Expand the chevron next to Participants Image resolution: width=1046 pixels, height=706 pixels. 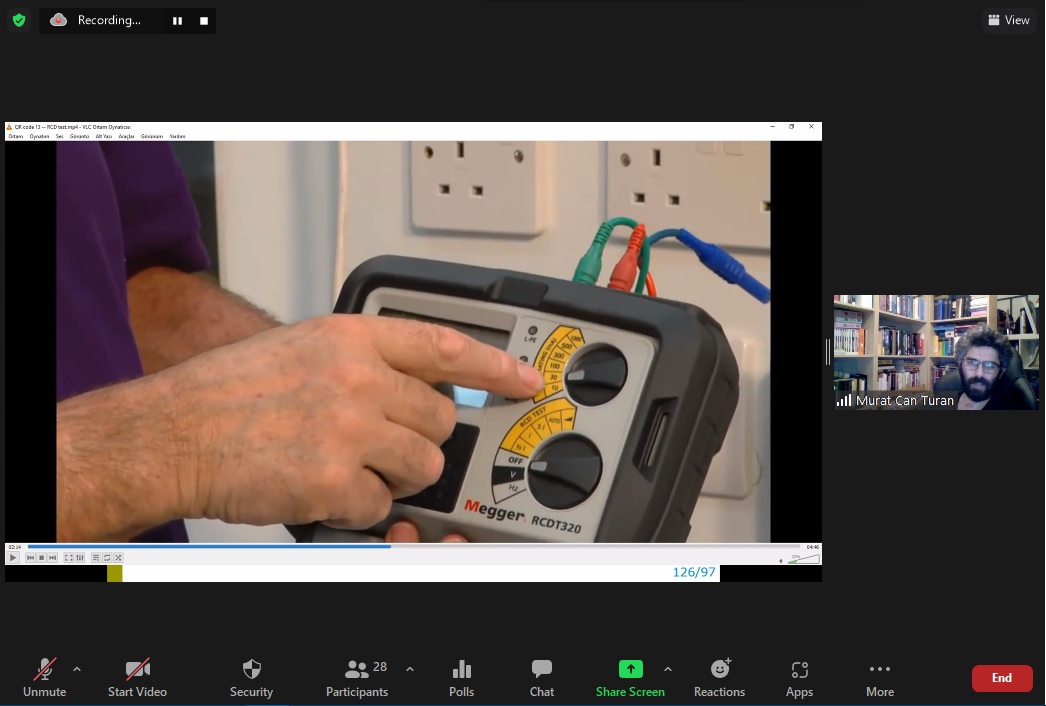point(410,669)
